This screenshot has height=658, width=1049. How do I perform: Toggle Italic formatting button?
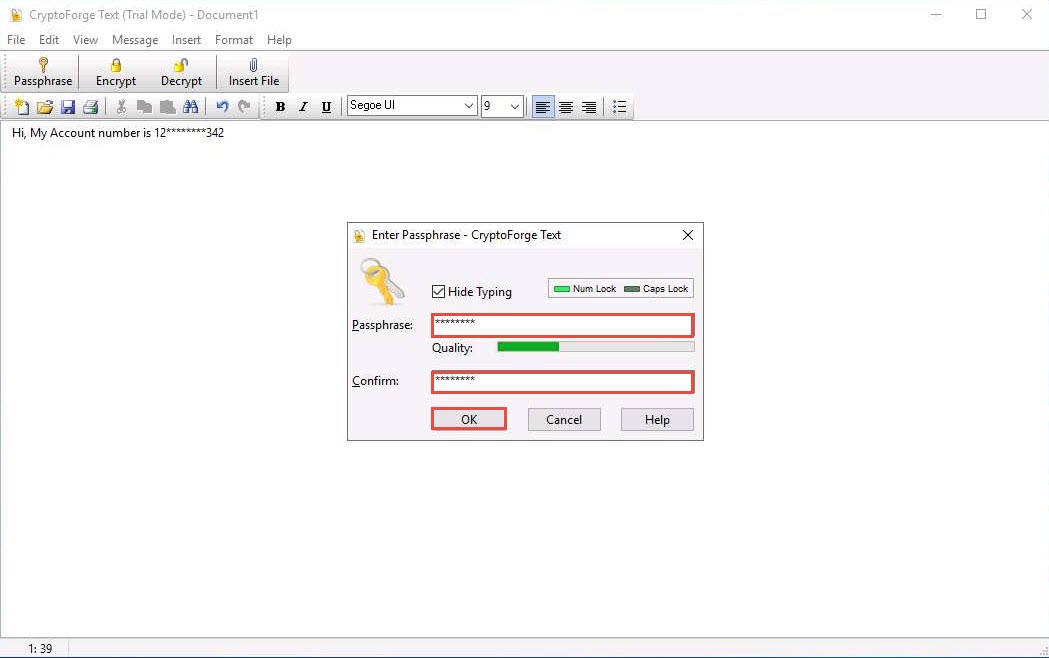point(303,107)
